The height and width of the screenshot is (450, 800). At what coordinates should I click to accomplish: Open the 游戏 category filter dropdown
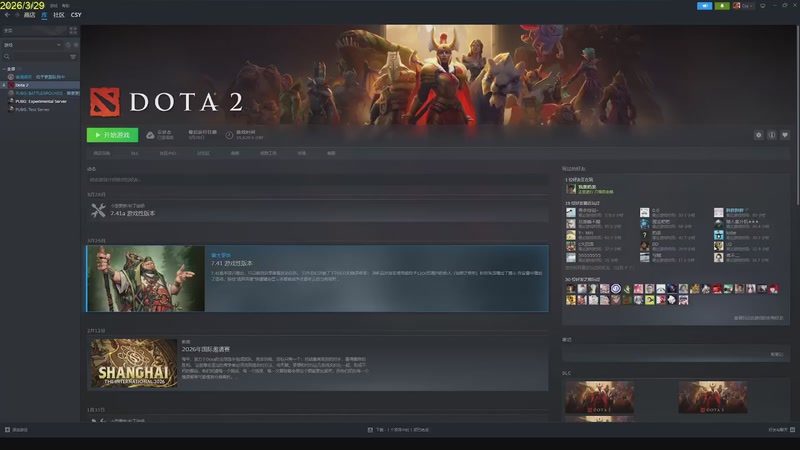32,45
